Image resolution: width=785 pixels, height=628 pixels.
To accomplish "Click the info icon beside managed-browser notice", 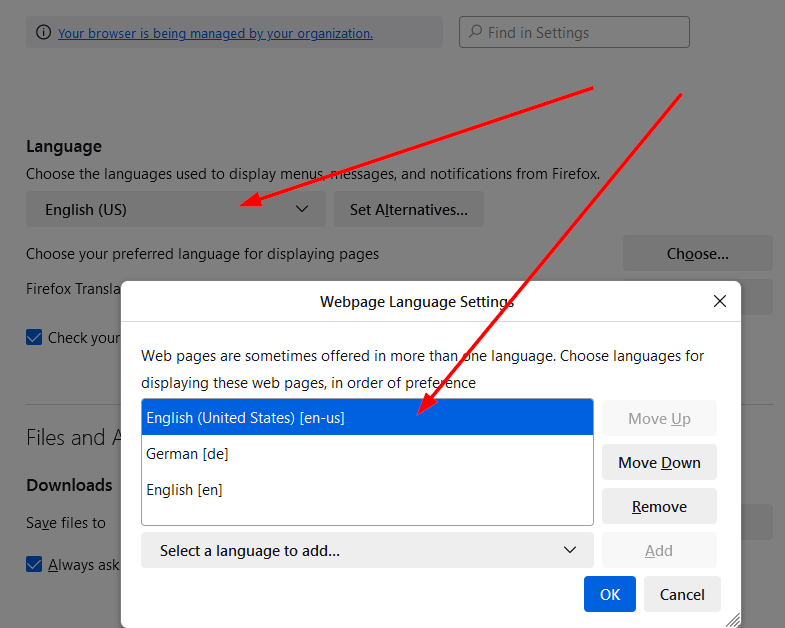I will point(43,33).
